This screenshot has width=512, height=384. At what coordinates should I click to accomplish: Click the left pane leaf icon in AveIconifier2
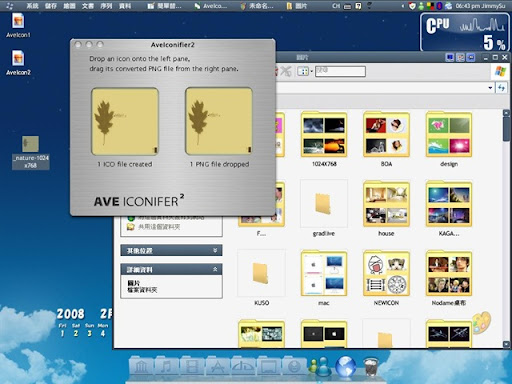coord(125,121)
